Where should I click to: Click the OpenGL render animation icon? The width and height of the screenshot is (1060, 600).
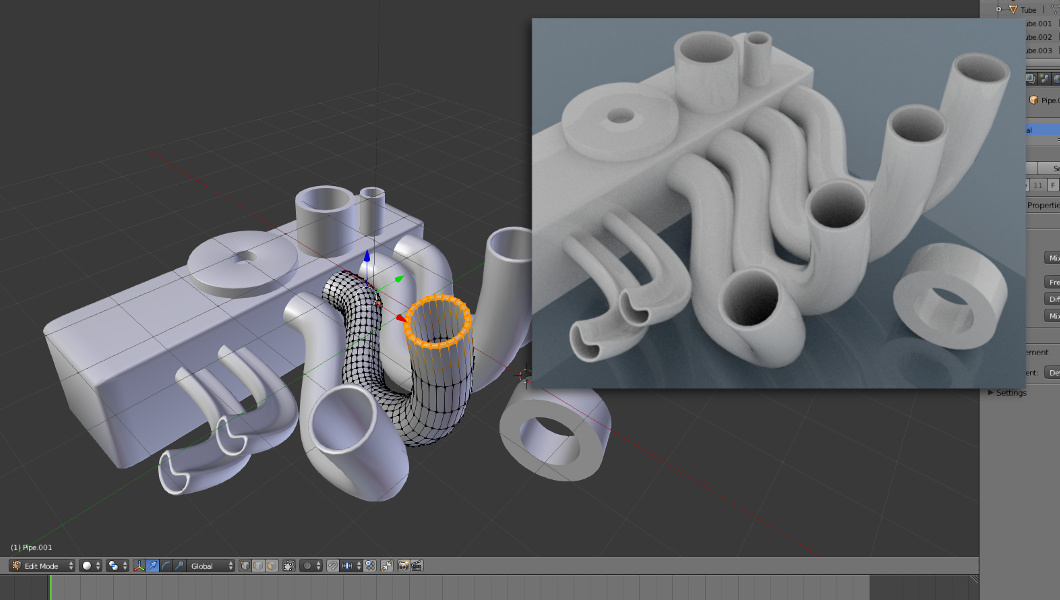click(416, 566)
